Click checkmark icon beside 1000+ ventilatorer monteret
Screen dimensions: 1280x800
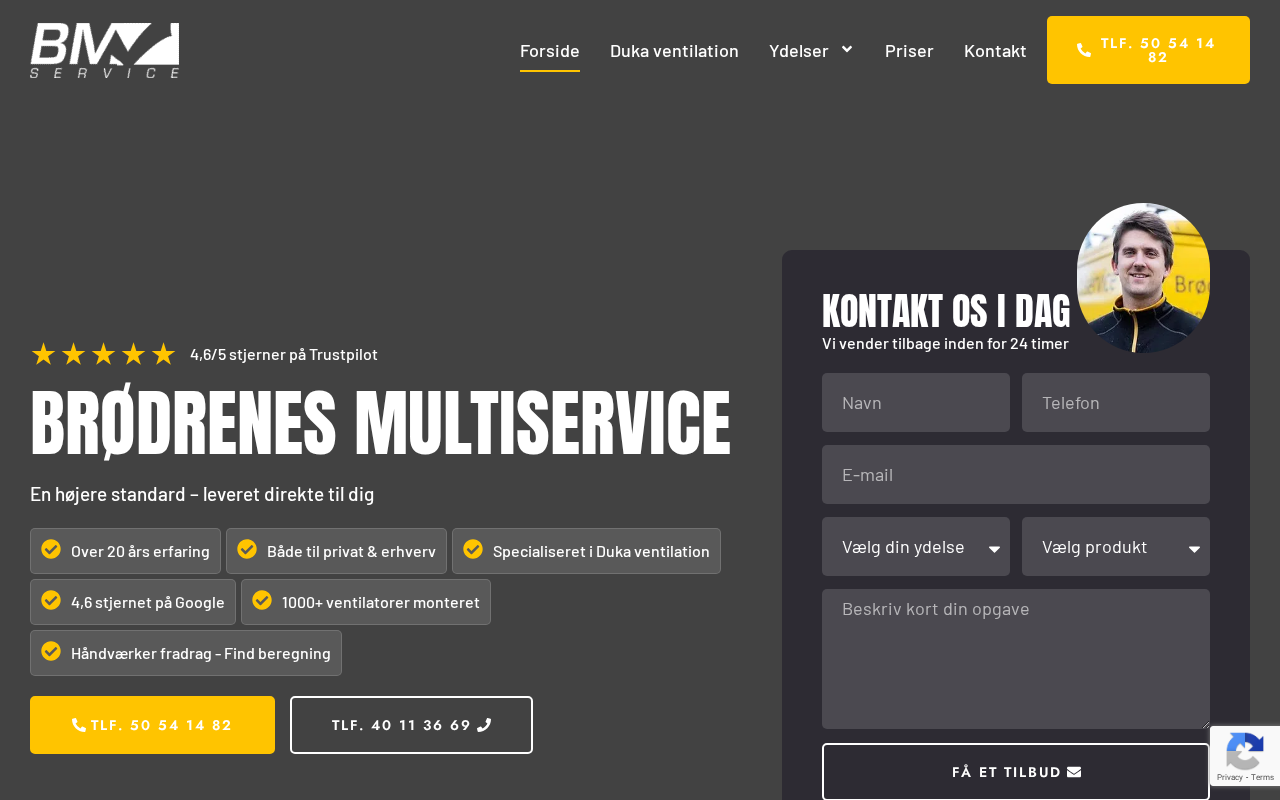tap(262, 600)
